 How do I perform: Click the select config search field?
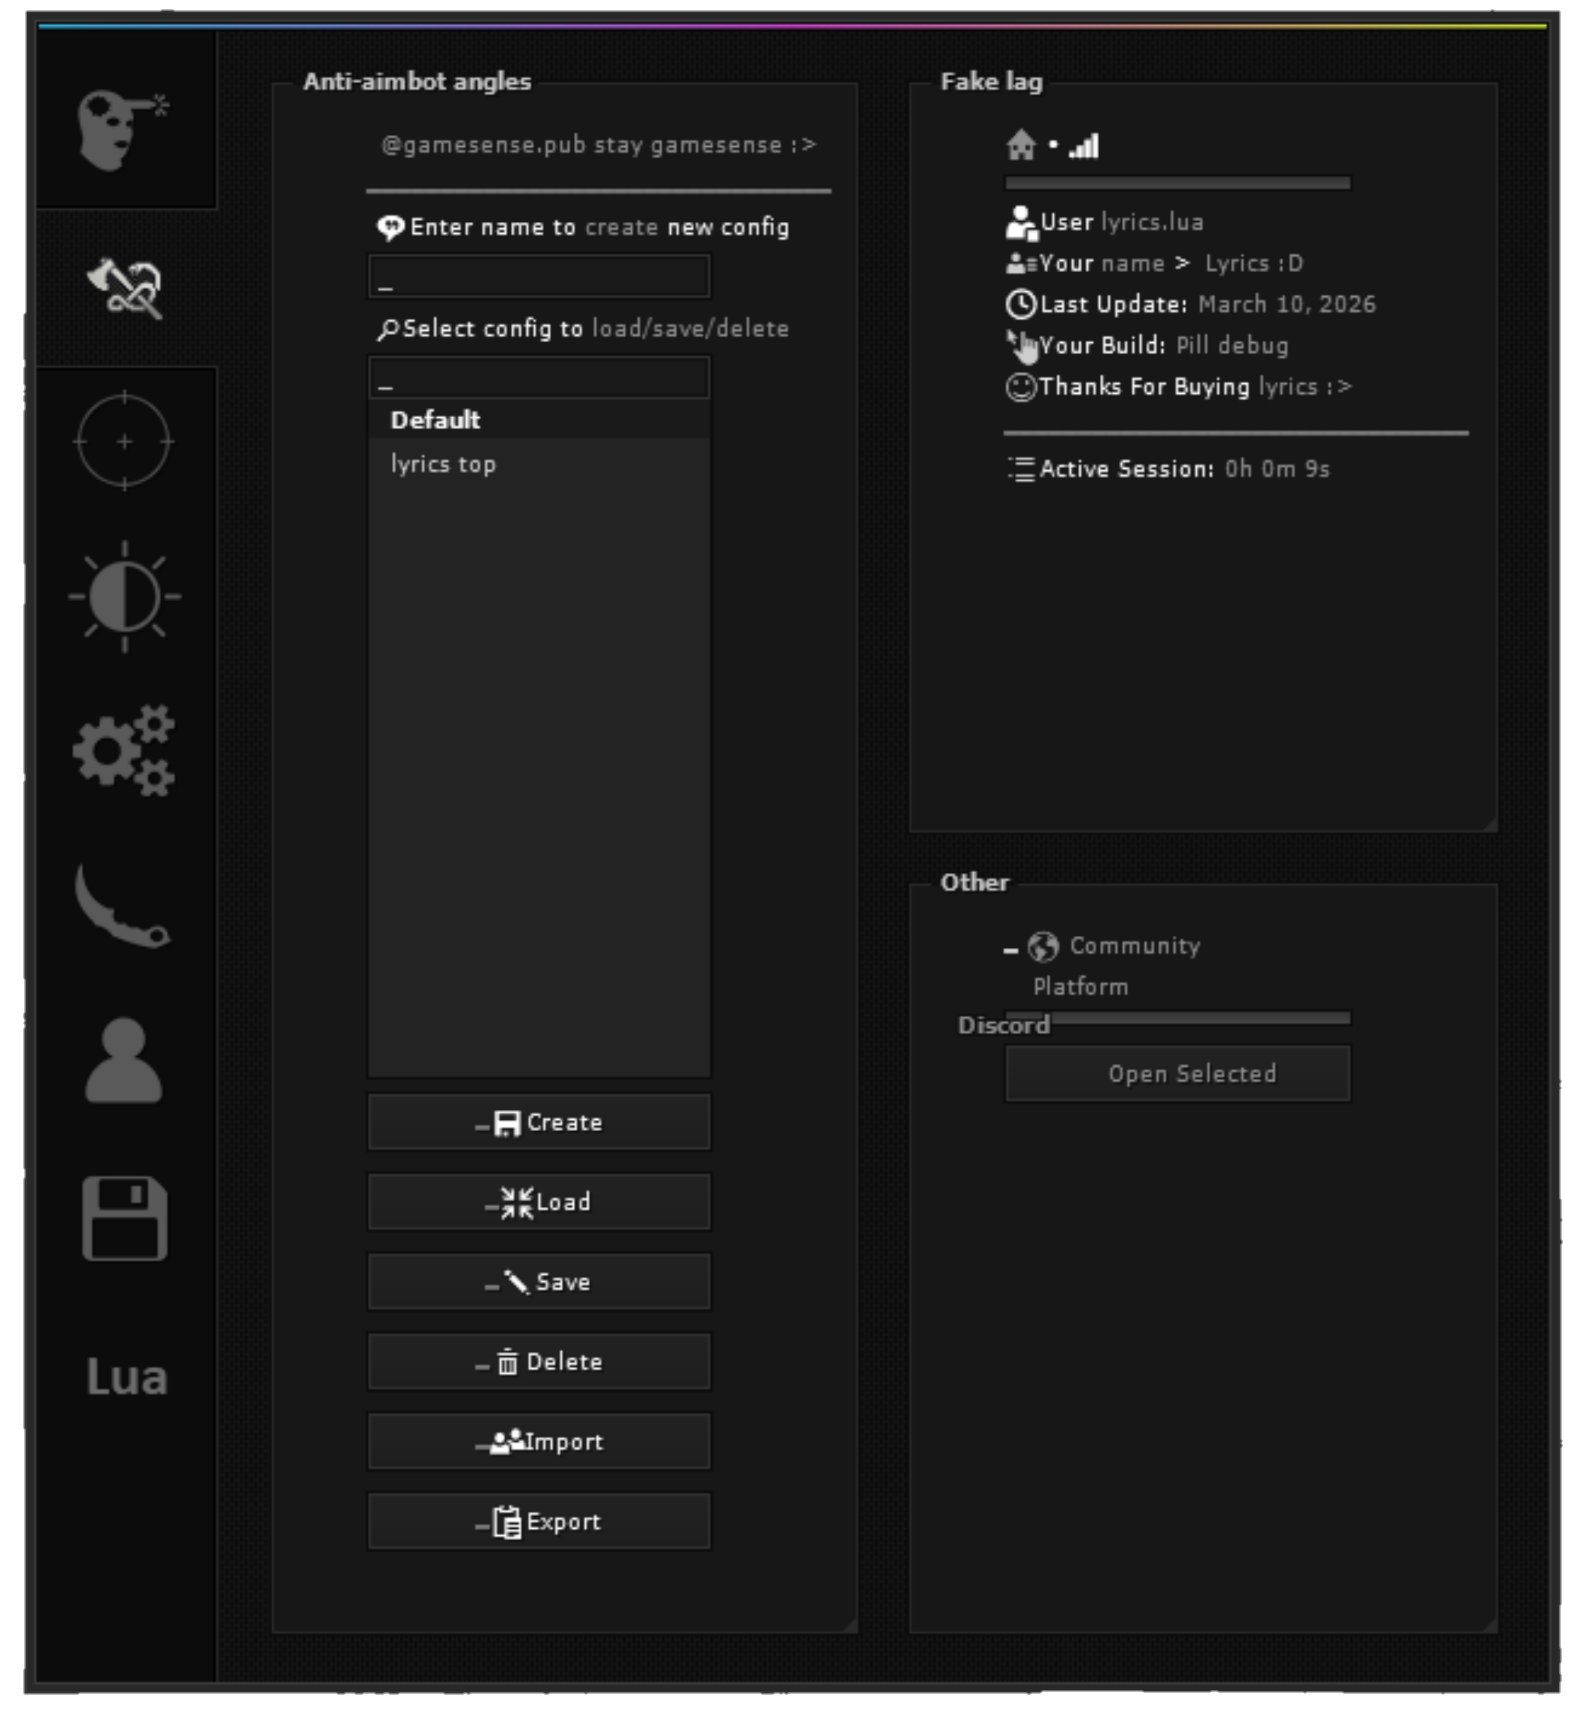click(539, 377)
